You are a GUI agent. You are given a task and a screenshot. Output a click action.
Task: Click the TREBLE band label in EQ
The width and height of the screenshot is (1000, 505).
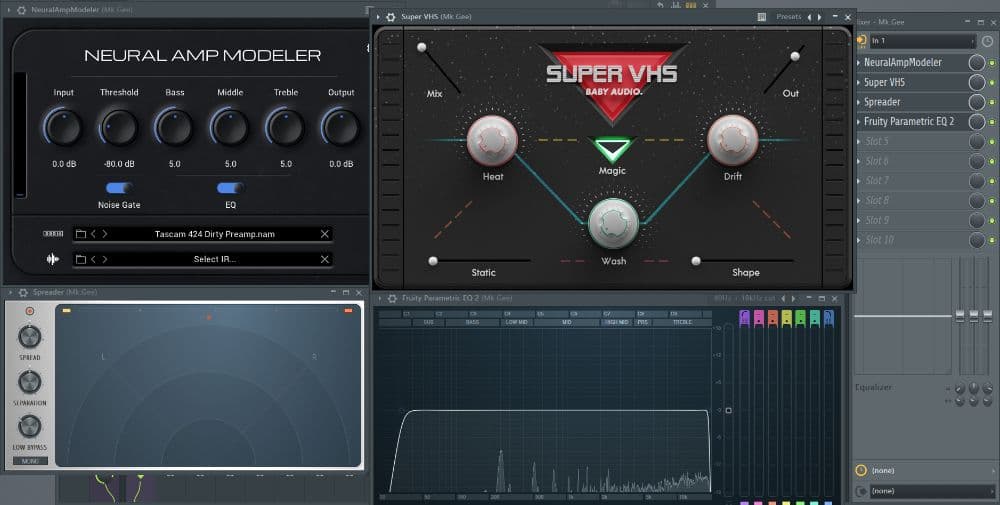pyautogui.click(x=682, y=323)
